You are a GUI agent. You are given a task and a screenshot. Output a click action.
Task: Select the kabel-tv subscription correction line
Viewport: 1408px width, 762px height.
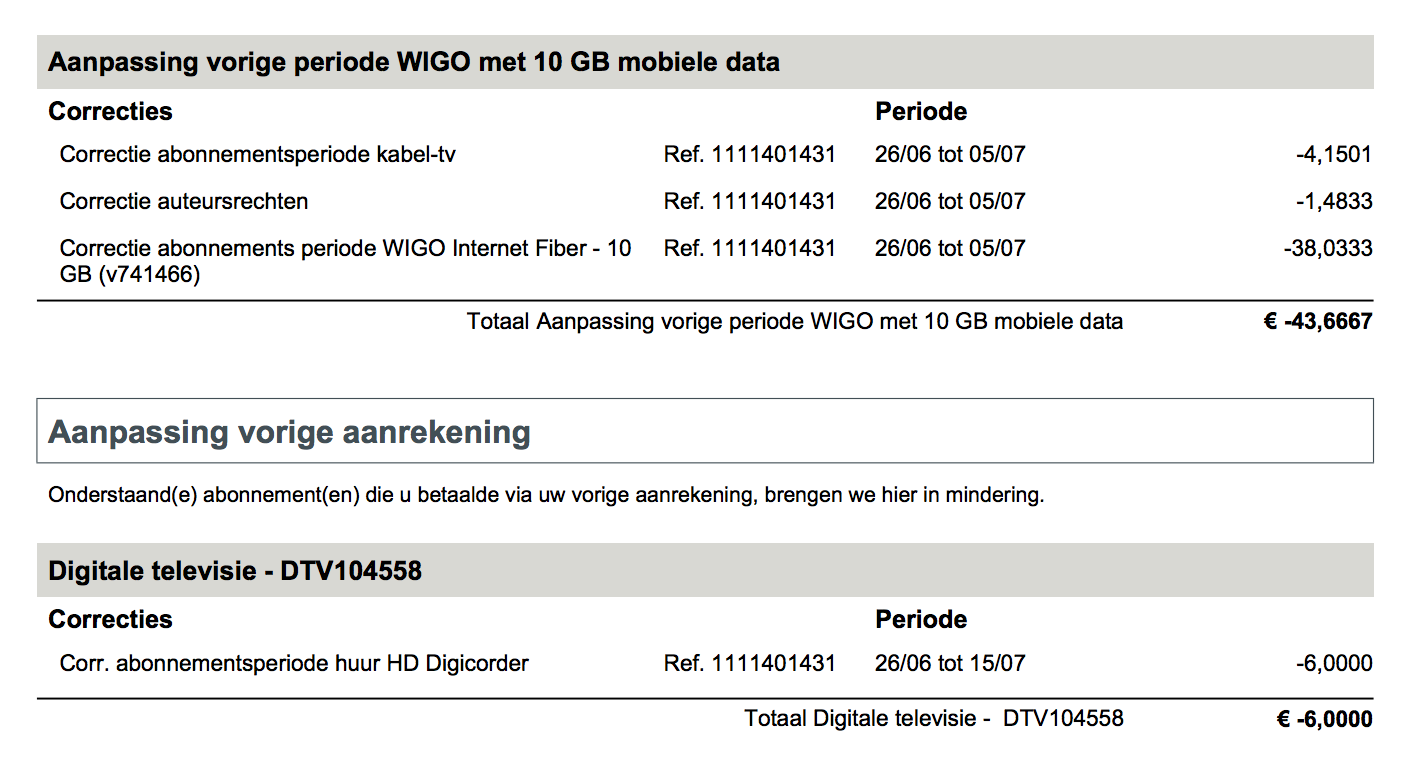[258, 155]
